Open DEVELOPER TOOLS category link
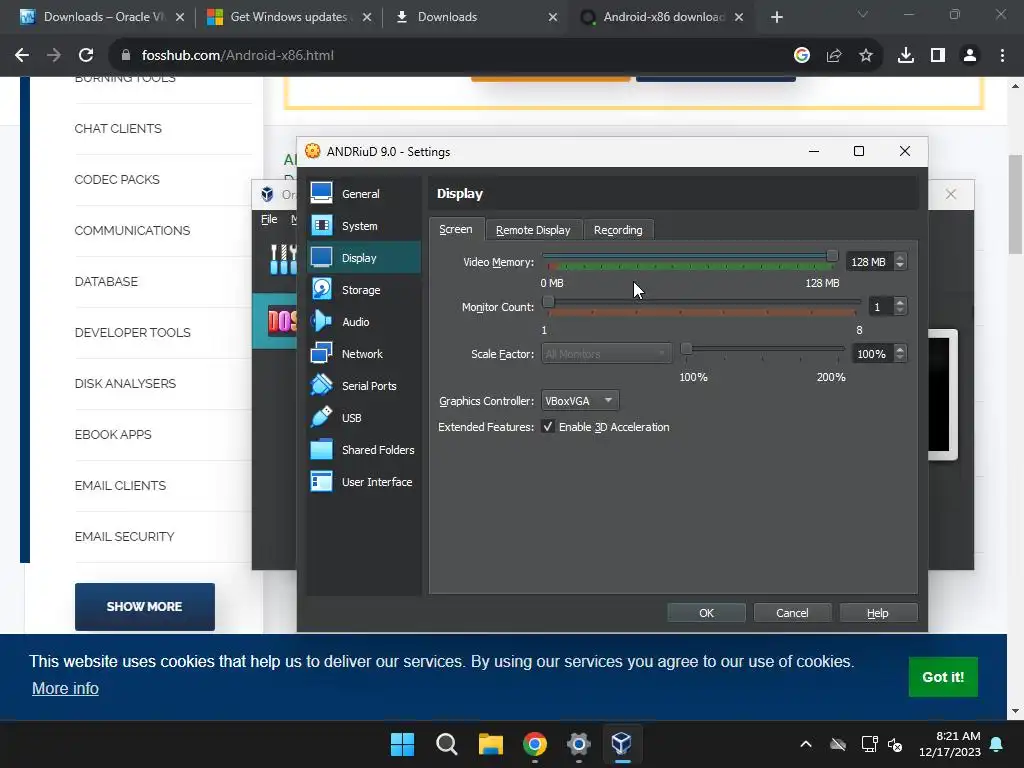 [x=133, y=332]
